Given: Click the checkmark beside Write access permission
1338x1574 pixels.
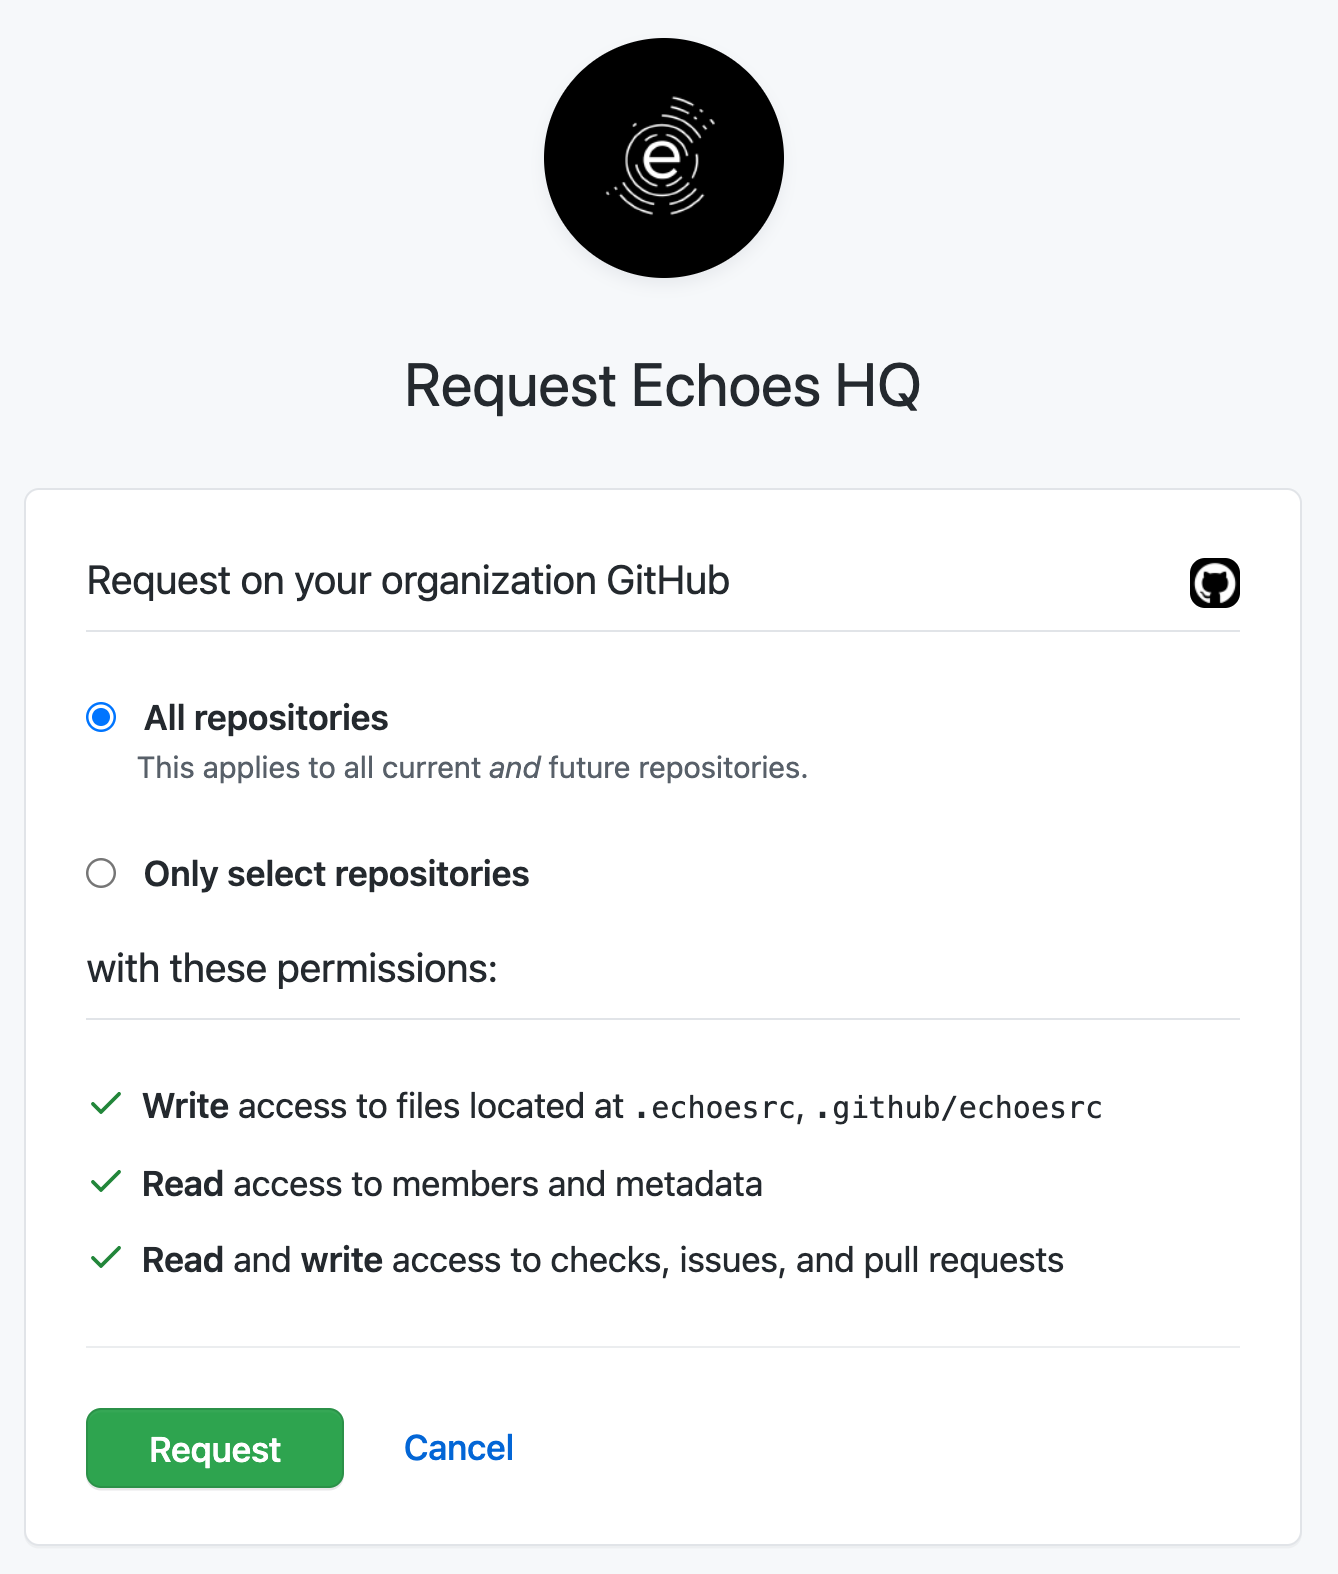Looking at the screenshot, I should coord(106,1106).
